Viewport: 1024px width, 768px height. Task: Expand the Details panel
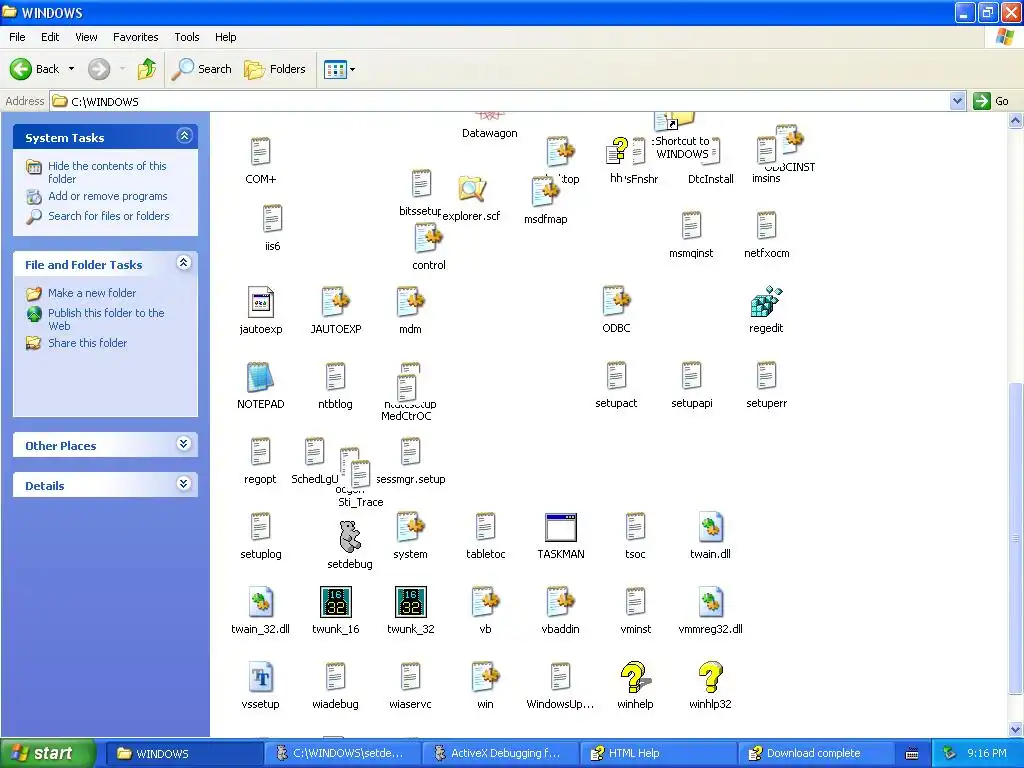click(184, 484)
